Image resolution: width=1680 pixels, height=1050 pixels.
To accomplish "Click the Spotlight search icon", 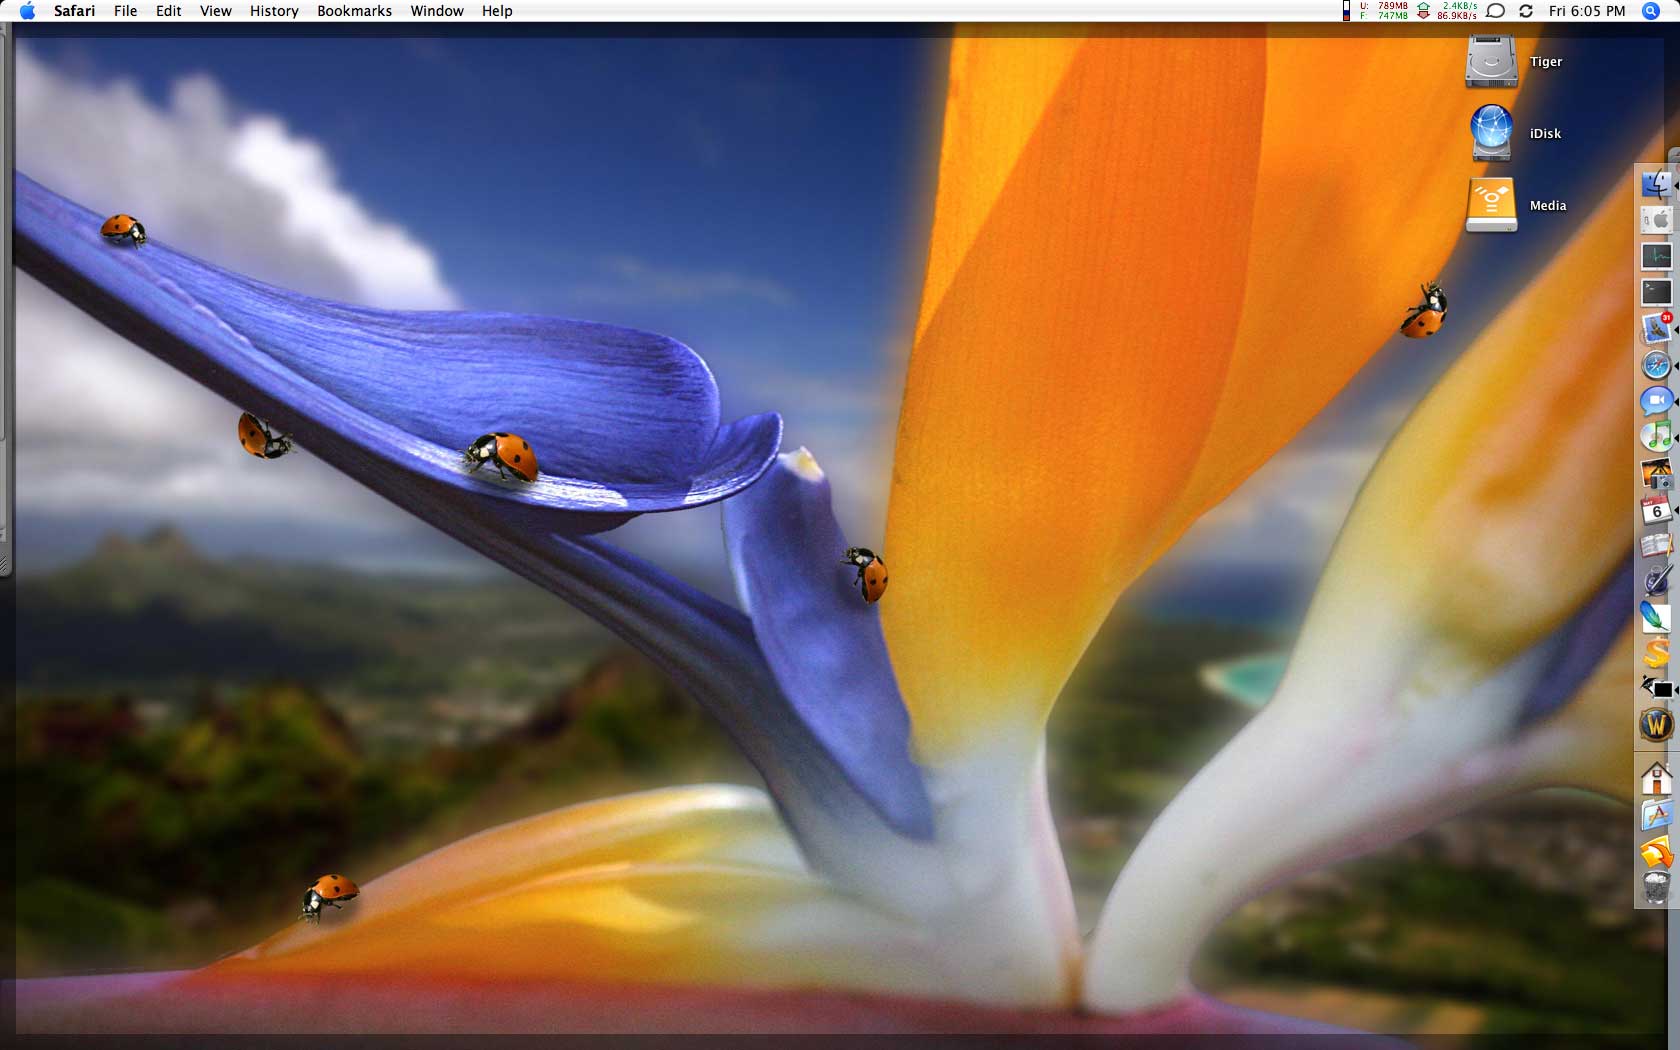I will [1651, 11].
